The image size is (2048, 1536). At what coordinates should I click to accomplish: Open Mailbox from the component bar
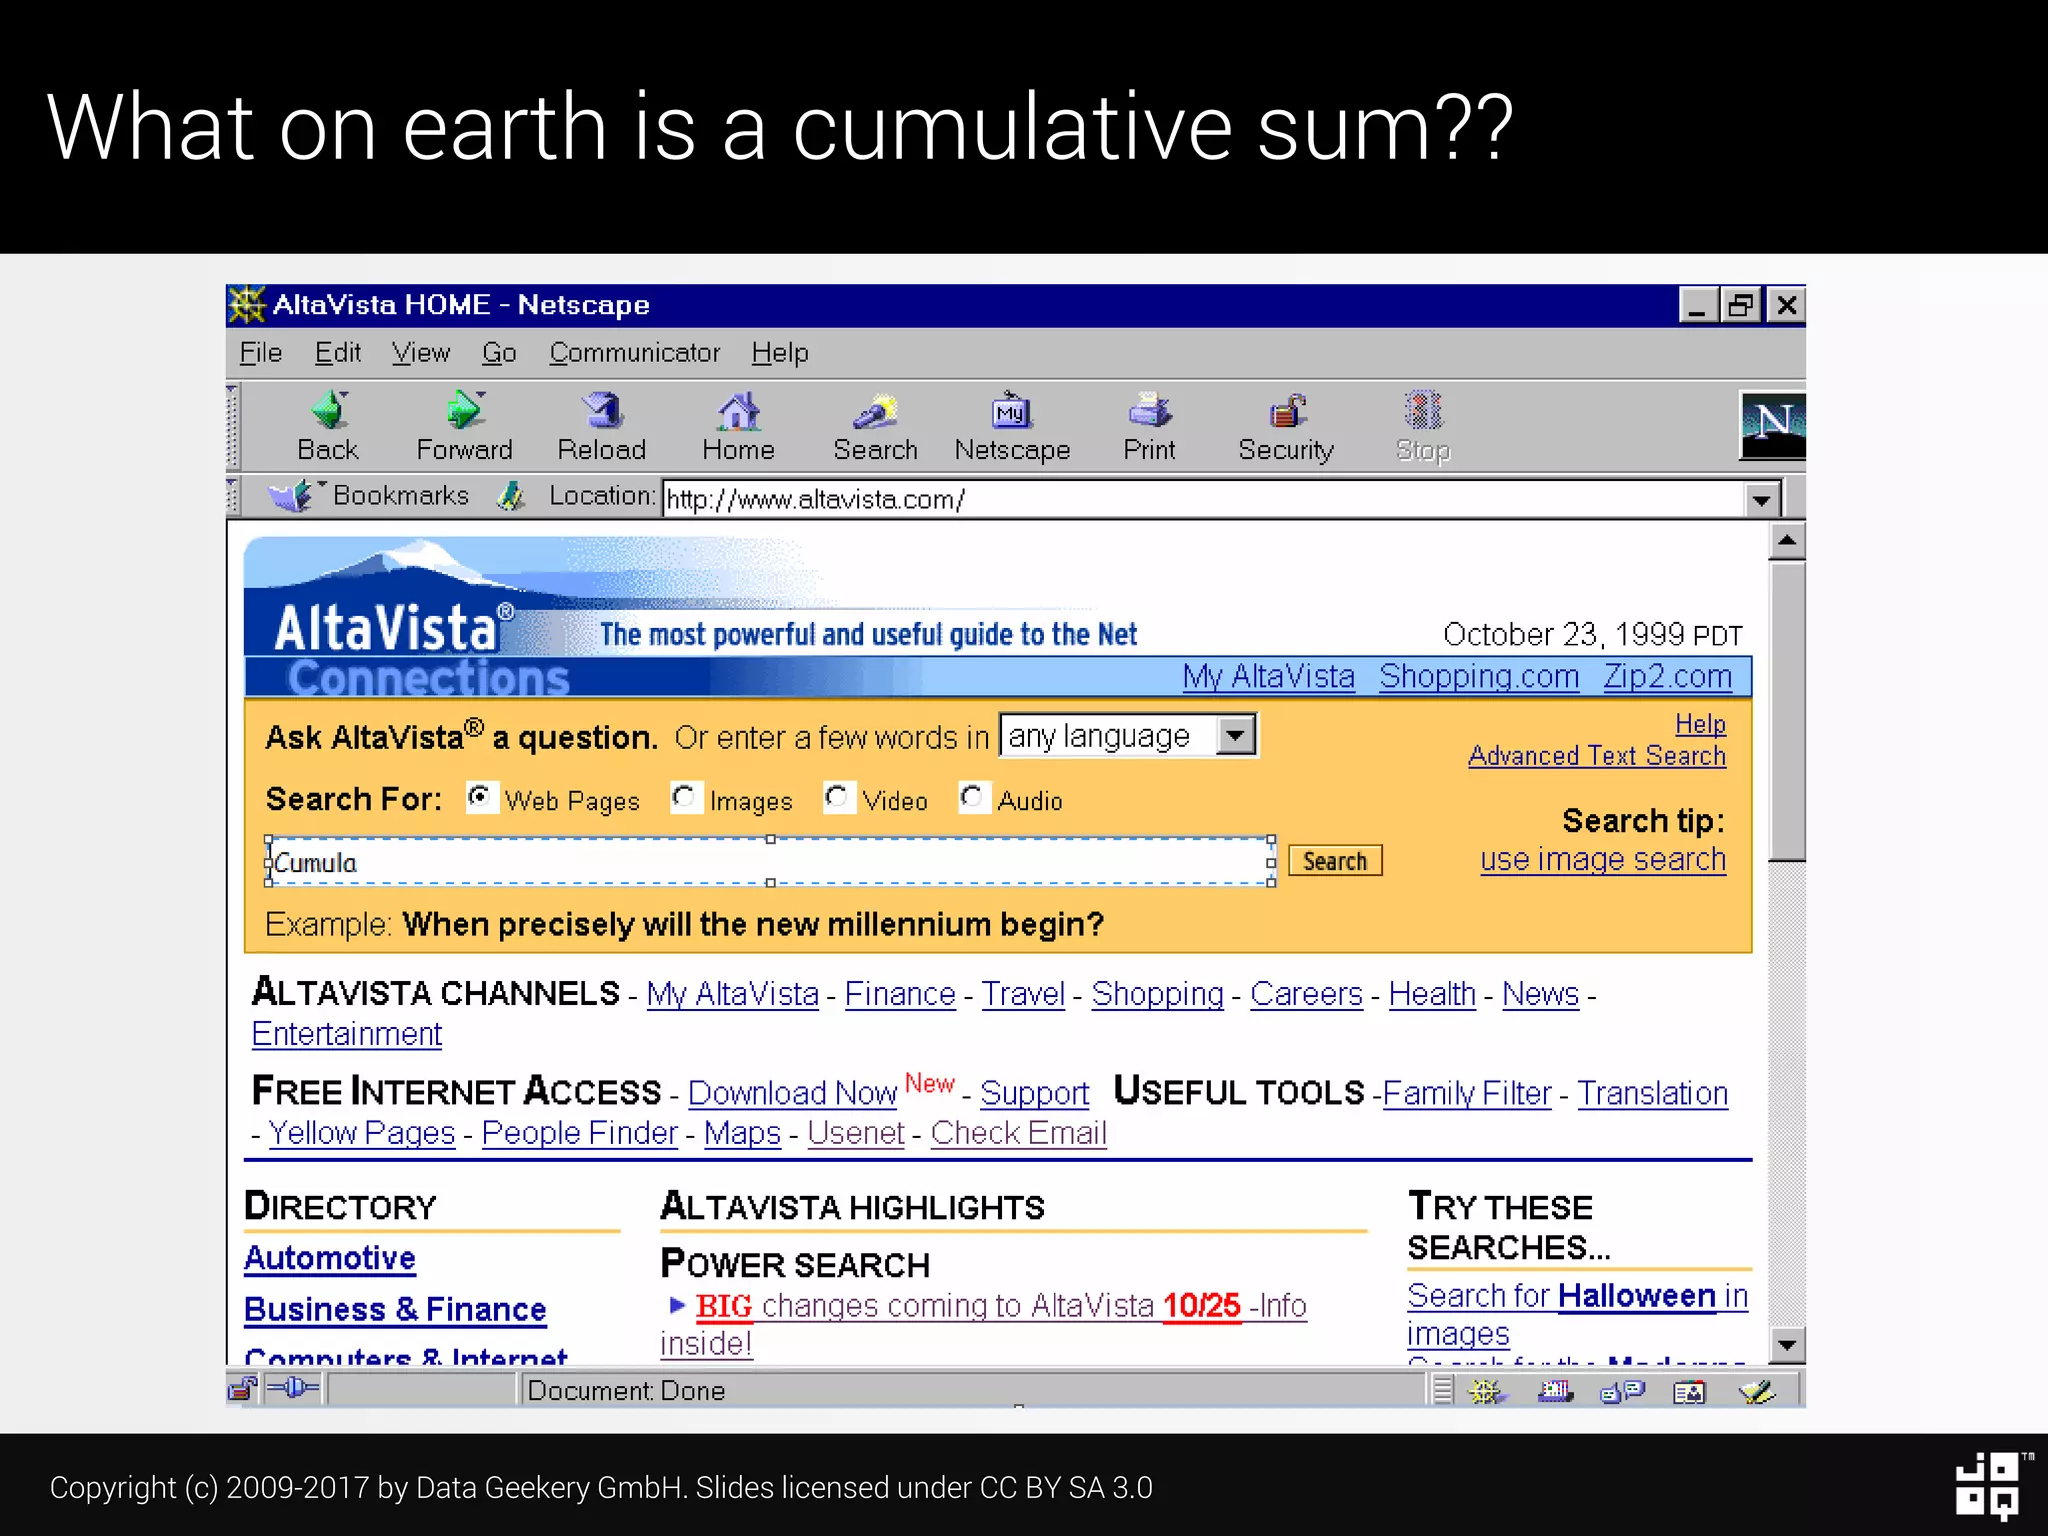1555,1391
